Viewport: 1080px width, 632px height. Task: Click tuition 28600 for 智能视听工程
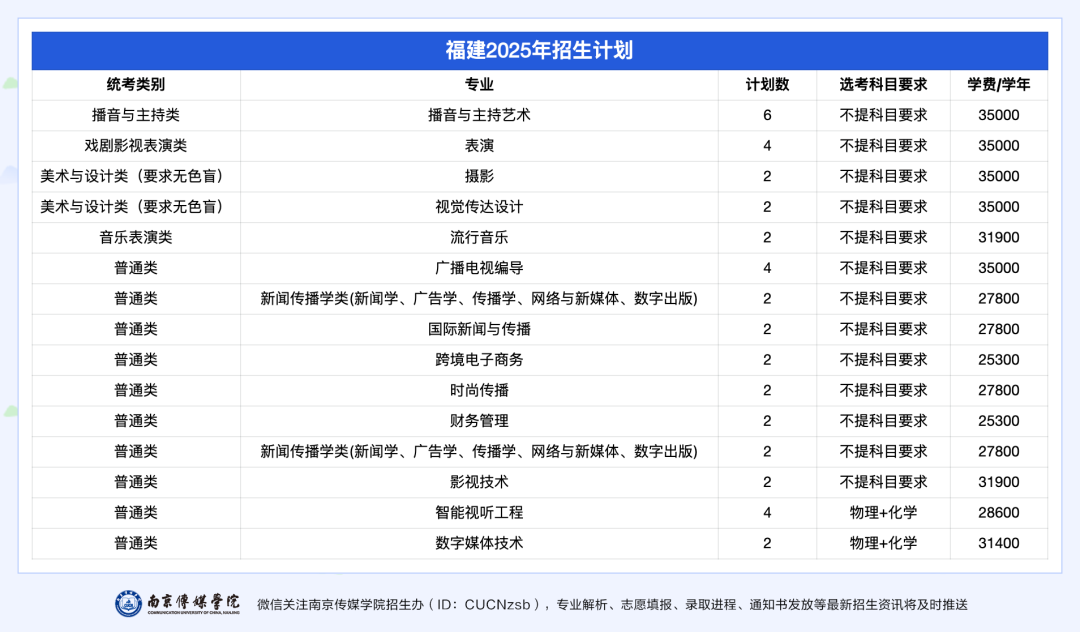pyautogui.click(x=999, y=512)
